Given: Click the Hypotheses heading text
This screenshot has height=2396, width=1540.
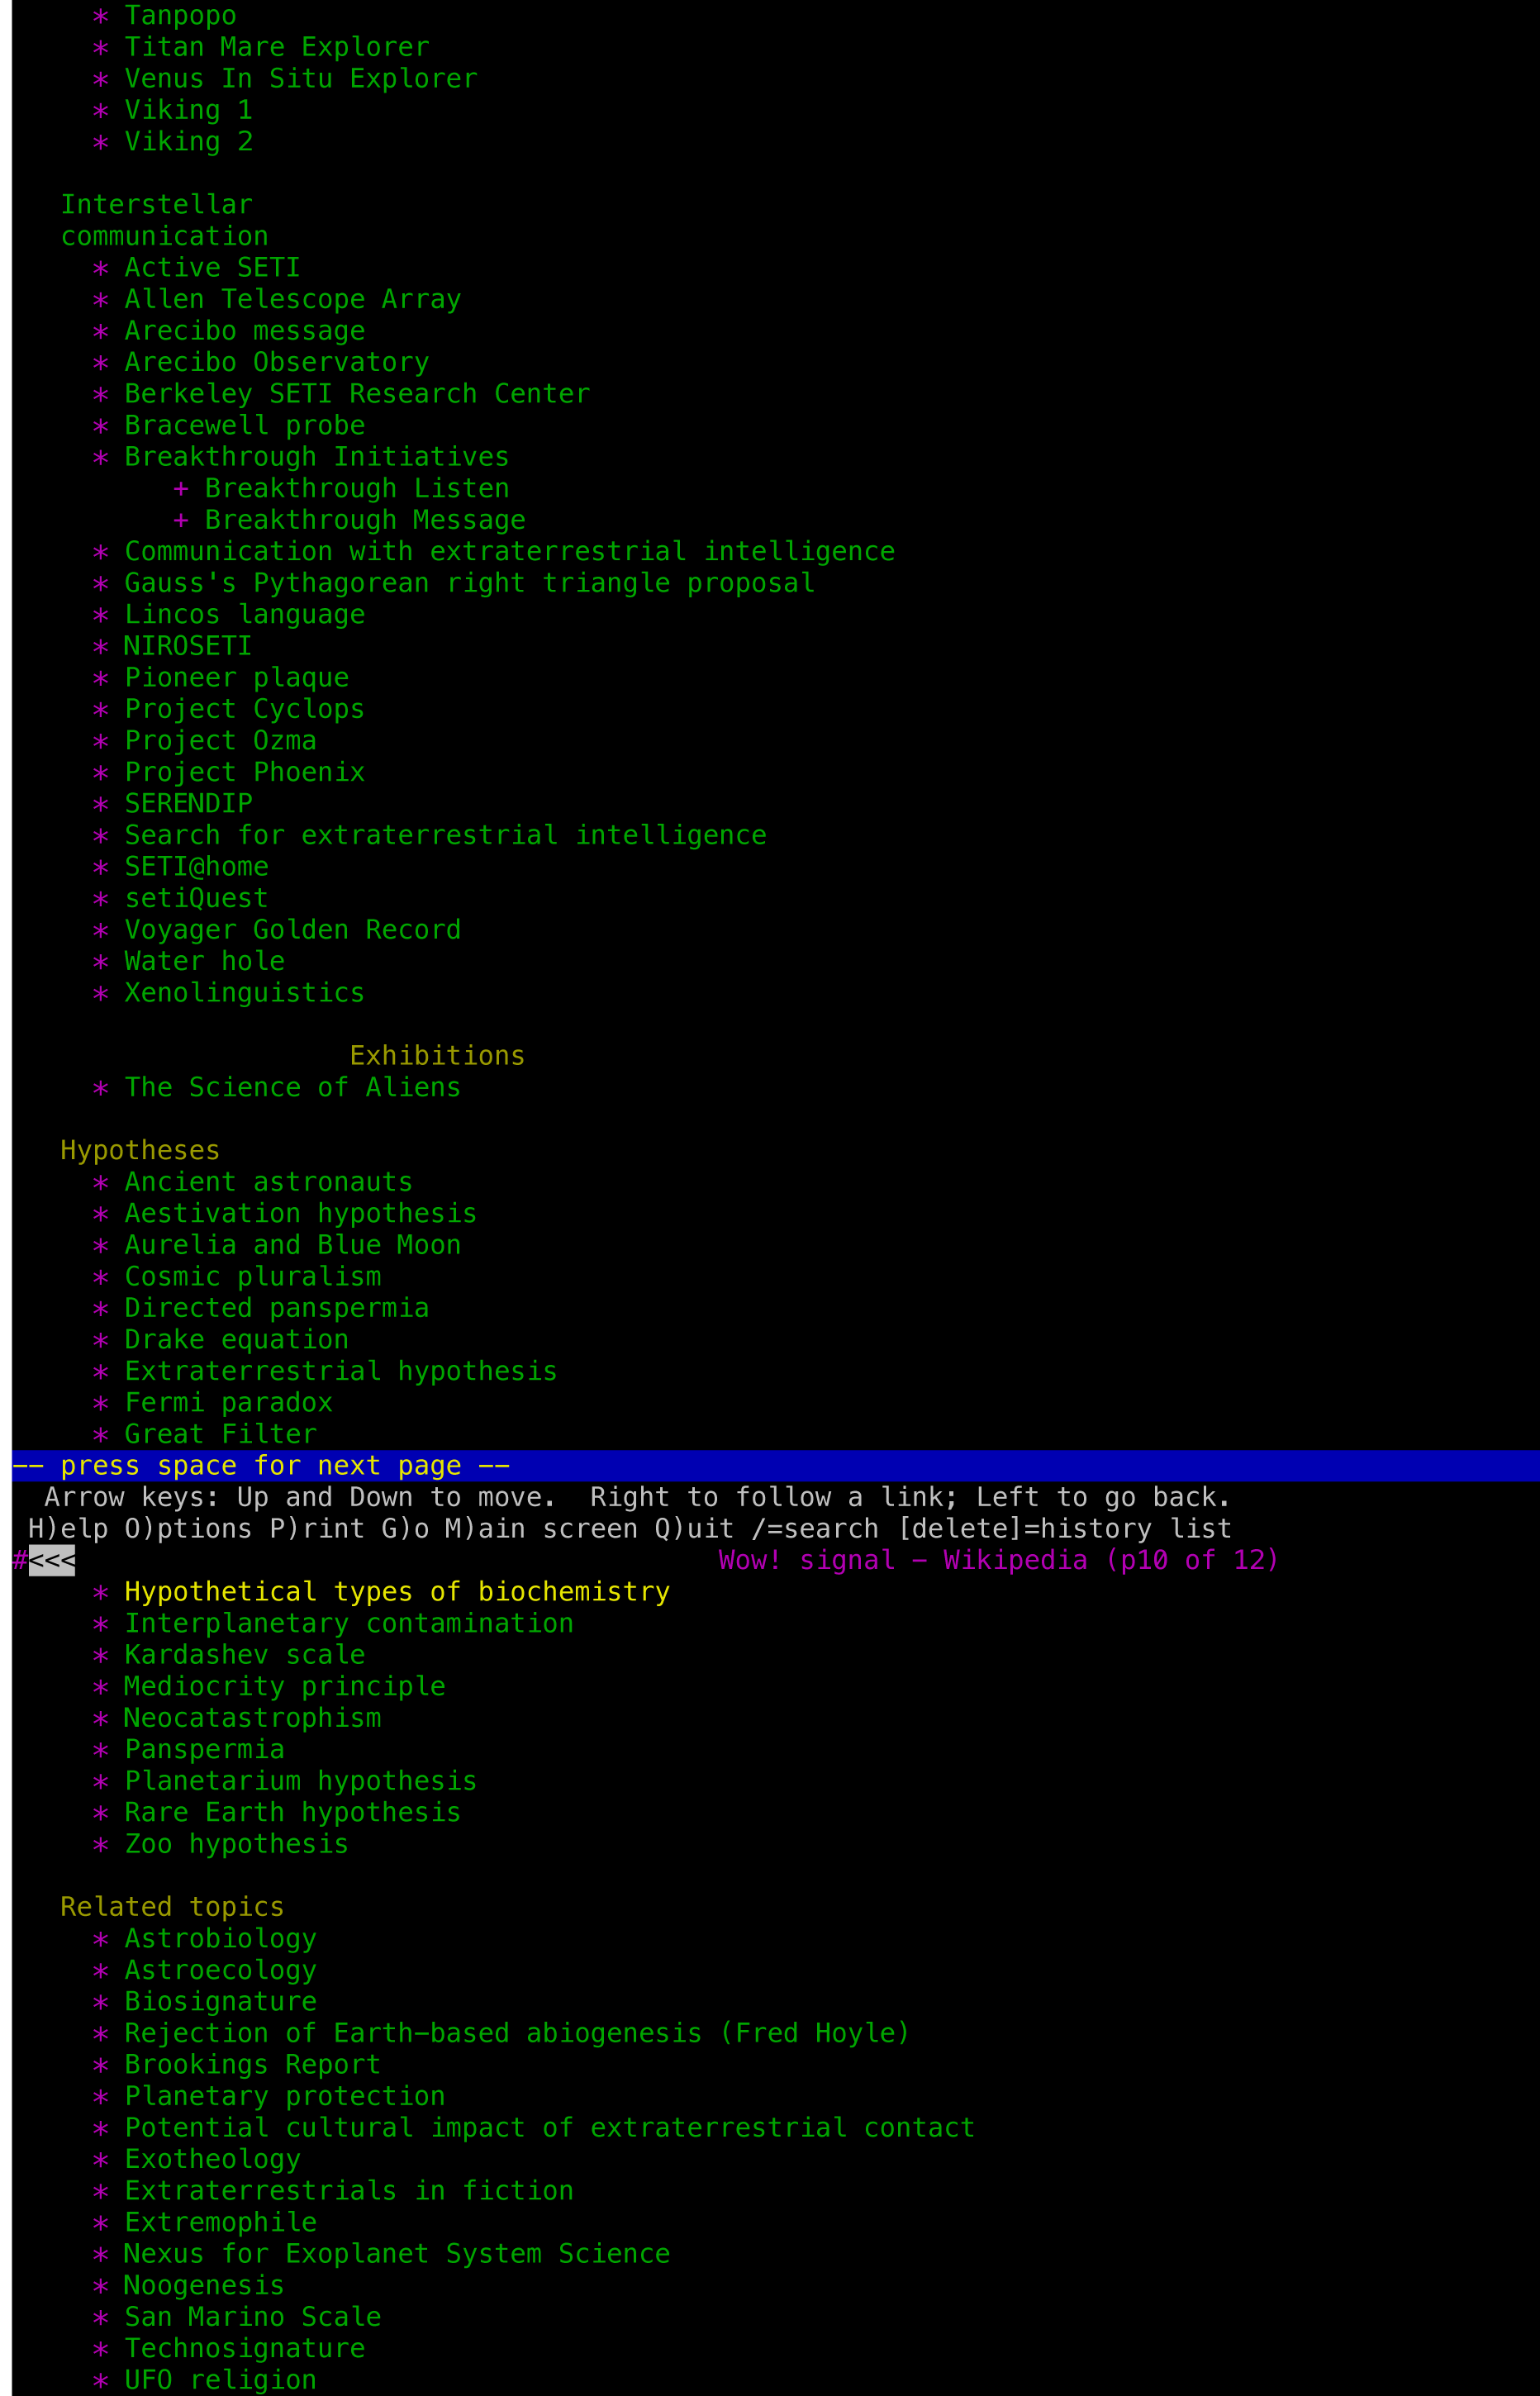Looking at the screenshot, I should (140, 1150).
